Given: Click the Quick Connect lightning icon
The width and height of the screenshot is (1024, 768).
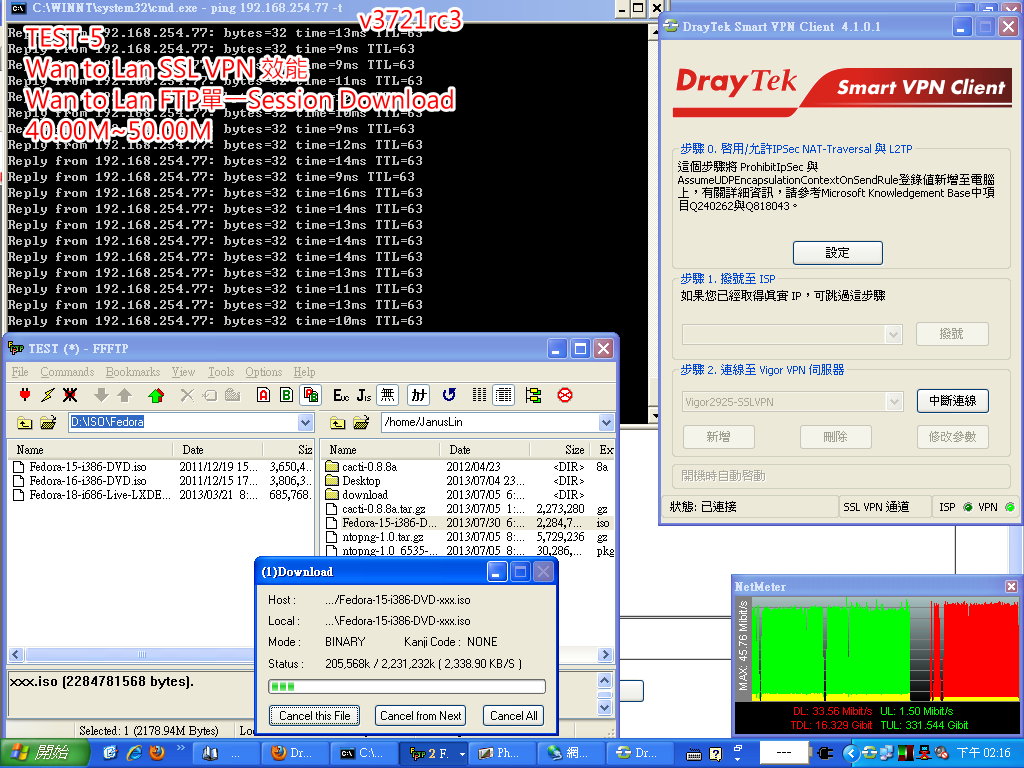Looking at the screenshot, I should (48, 395).
